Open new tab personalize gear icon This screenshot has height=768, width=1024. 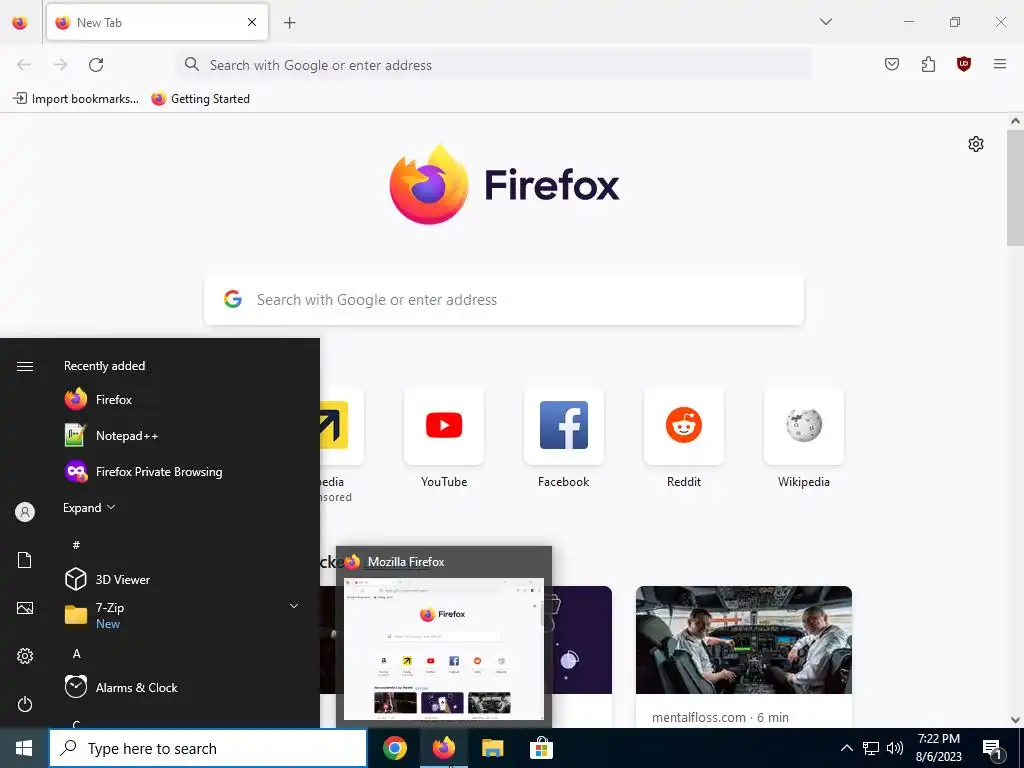[976, 144]
